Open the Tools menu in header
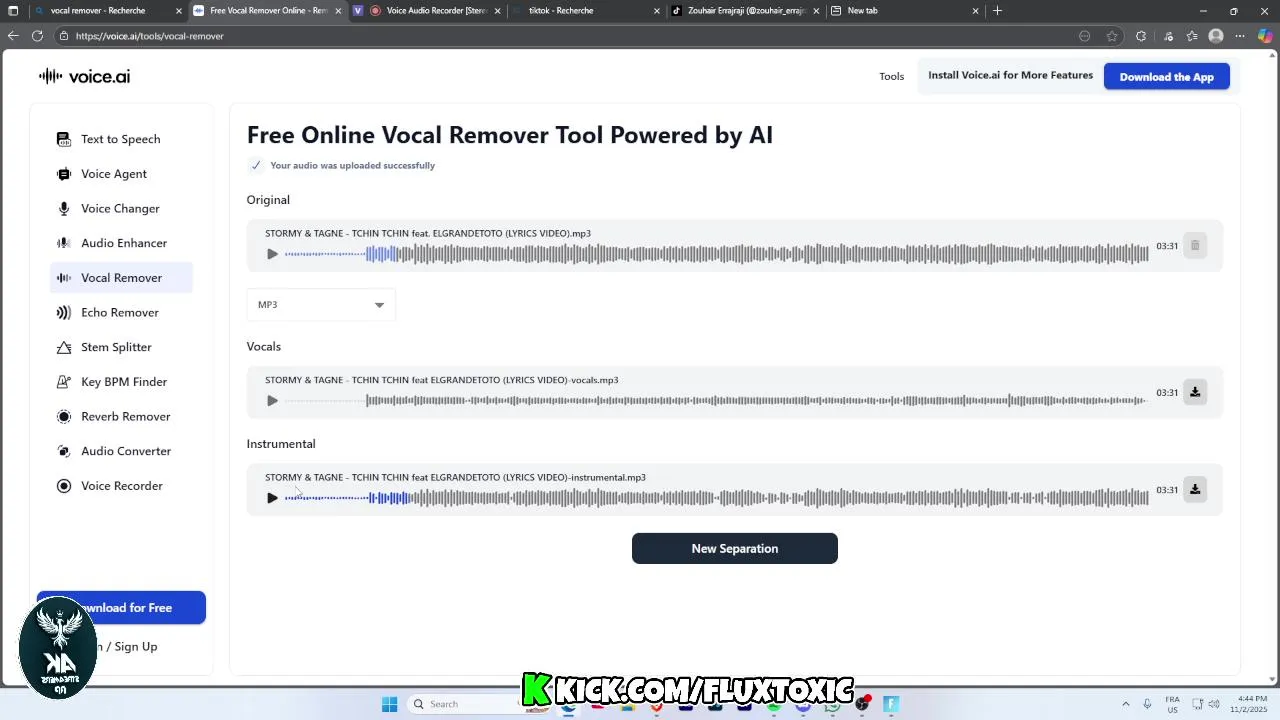Image resolution: width=1280 pixels, height=720 pixels. point(891,76)
